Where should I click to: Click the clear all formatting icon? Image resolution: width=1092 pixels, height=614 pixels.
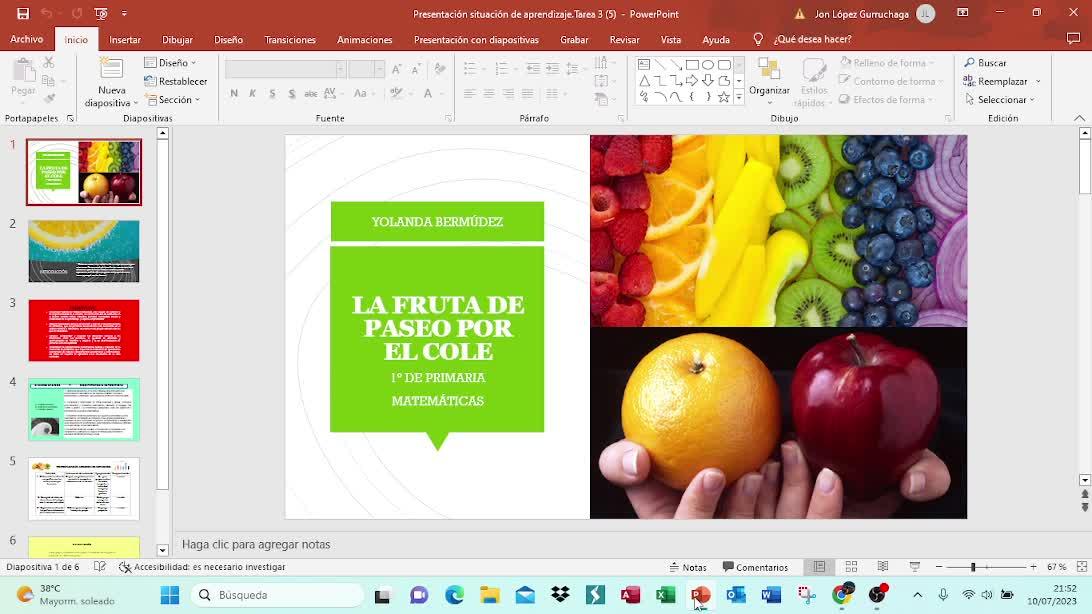(440, 69)
